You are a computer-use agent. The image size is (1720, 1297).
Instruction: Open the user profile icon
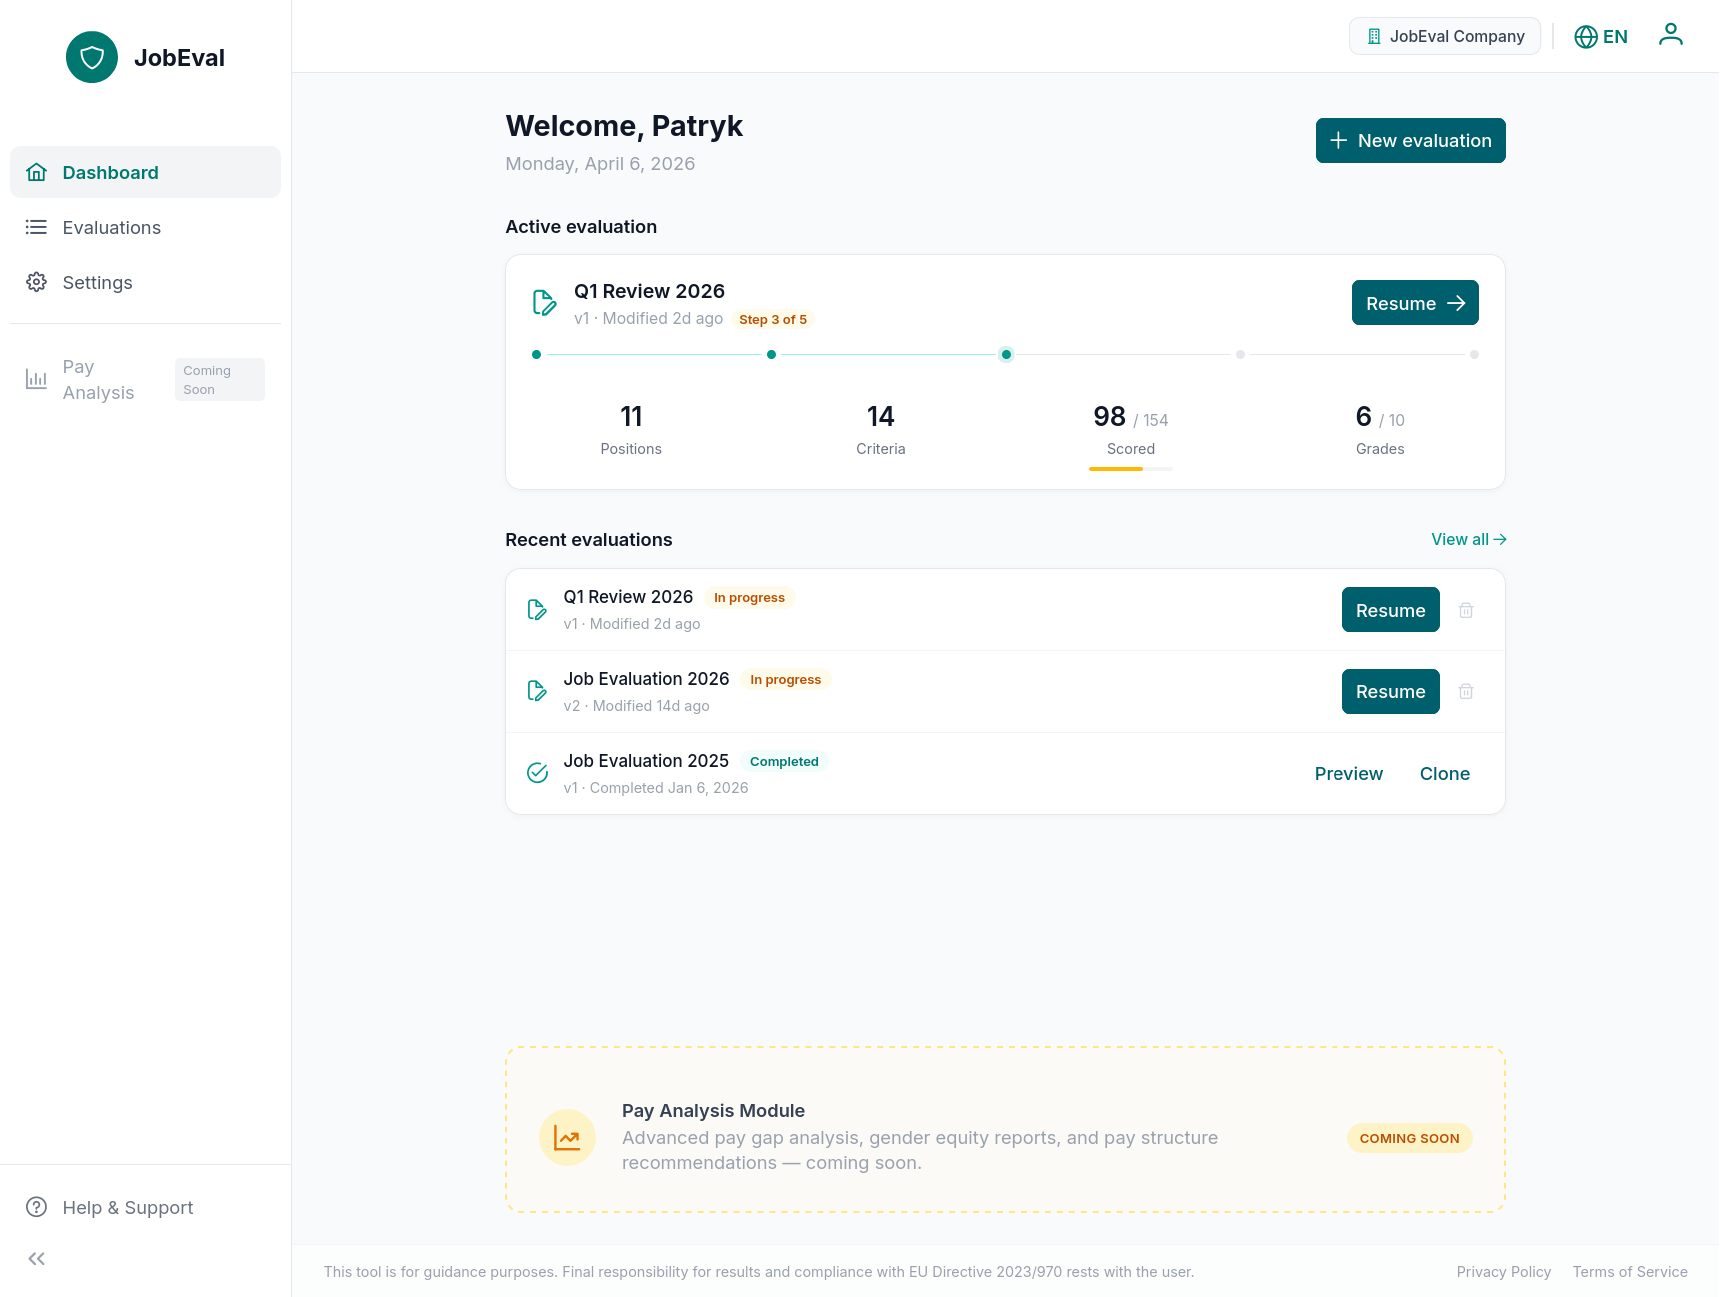tap(1671, 35)
